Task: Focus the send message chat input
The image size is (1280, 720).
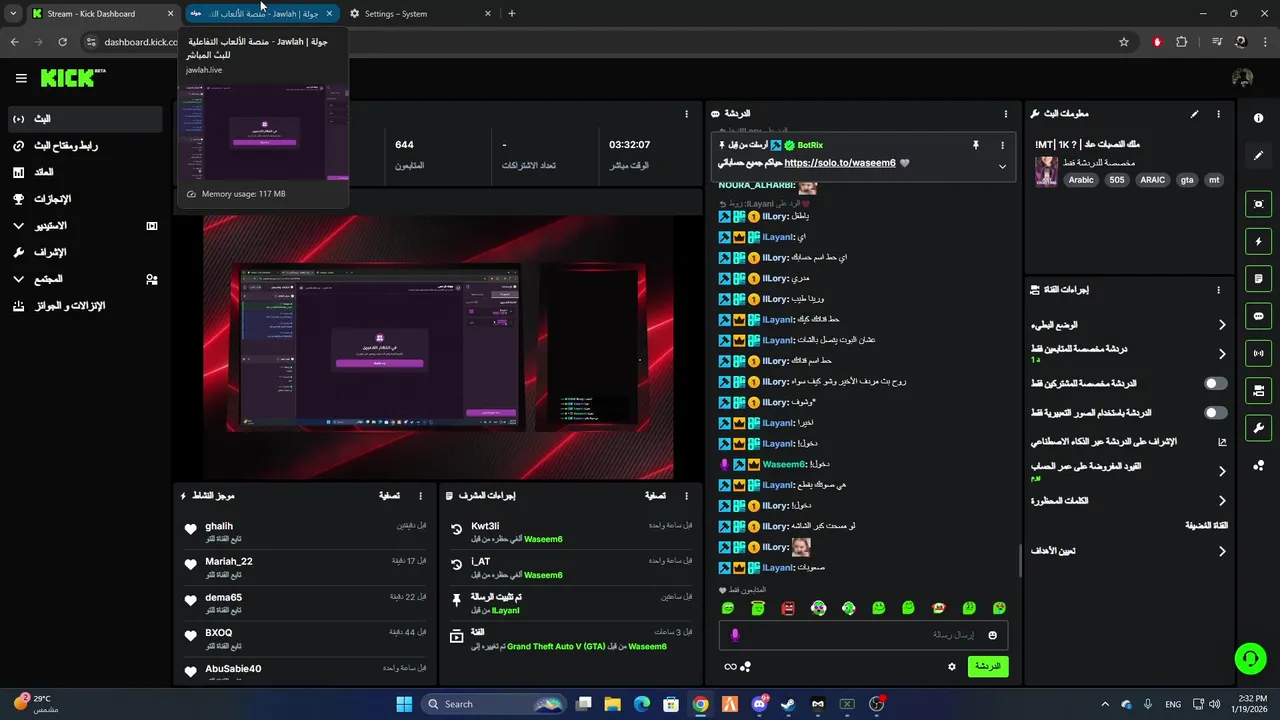Action: 863,635
